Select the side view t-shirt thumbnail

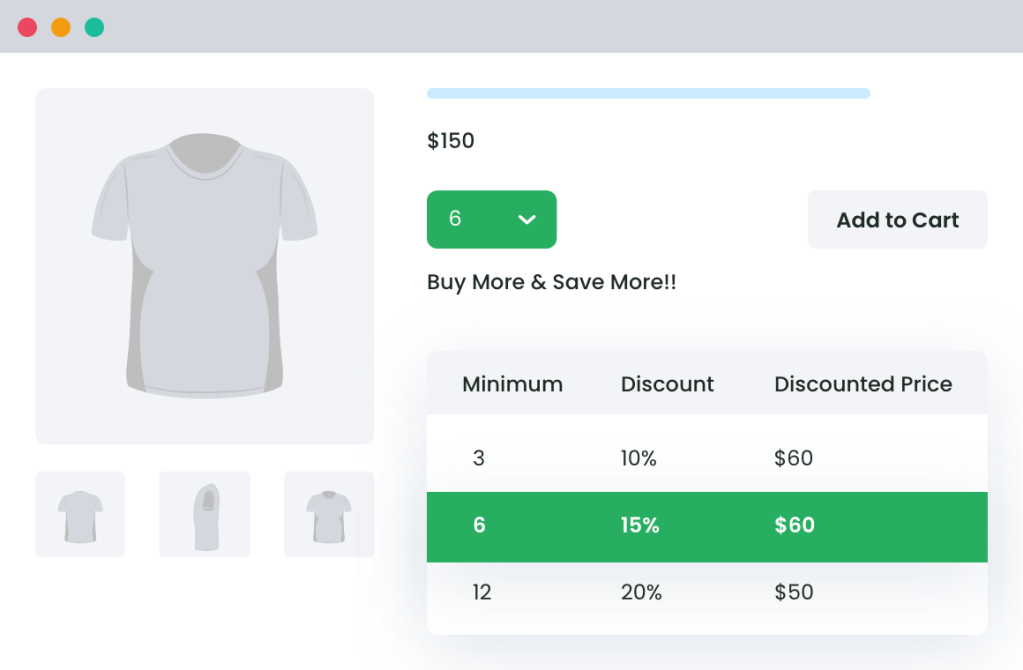point(204,514)
